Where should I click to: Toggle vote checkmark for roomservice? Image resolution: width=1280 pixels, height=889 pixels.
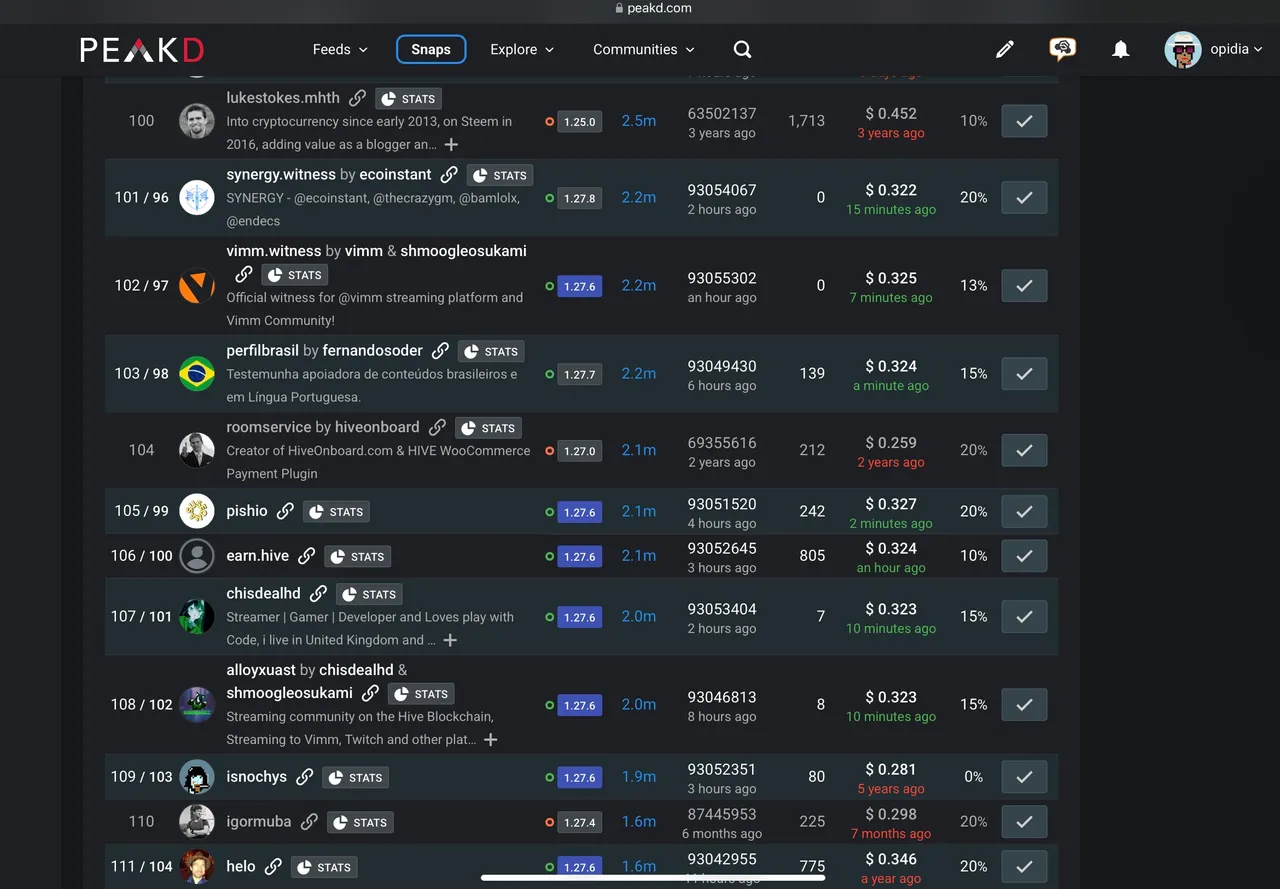[1024, 451]
